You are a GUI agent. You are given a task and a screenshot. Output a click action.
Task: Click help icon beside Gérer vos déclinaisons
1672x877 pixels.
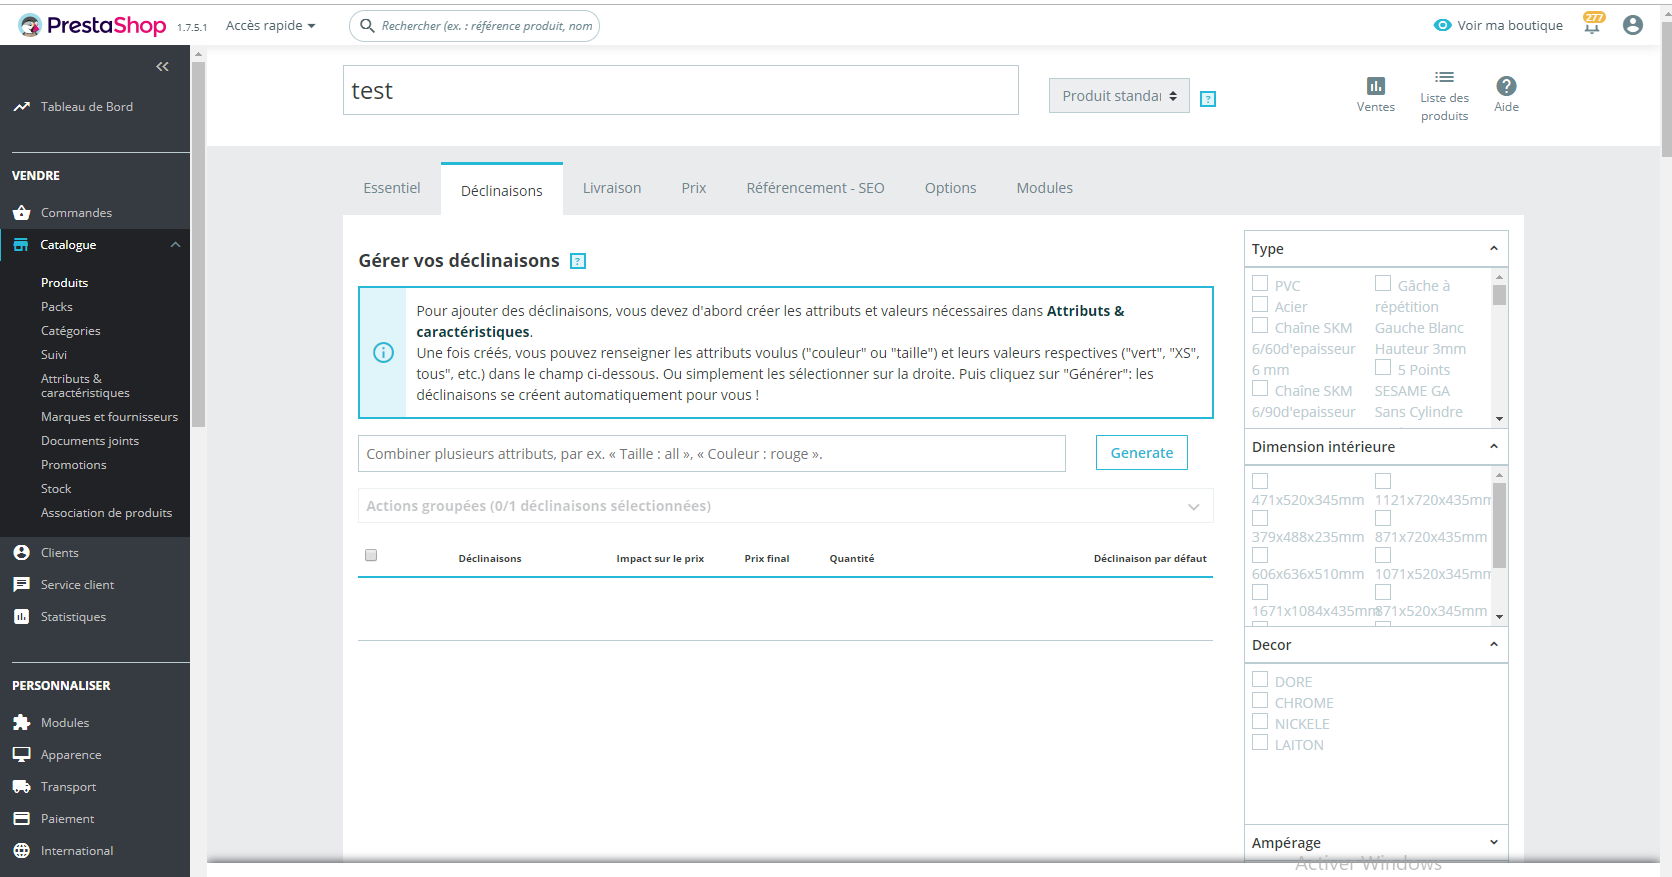coord(578,261)
